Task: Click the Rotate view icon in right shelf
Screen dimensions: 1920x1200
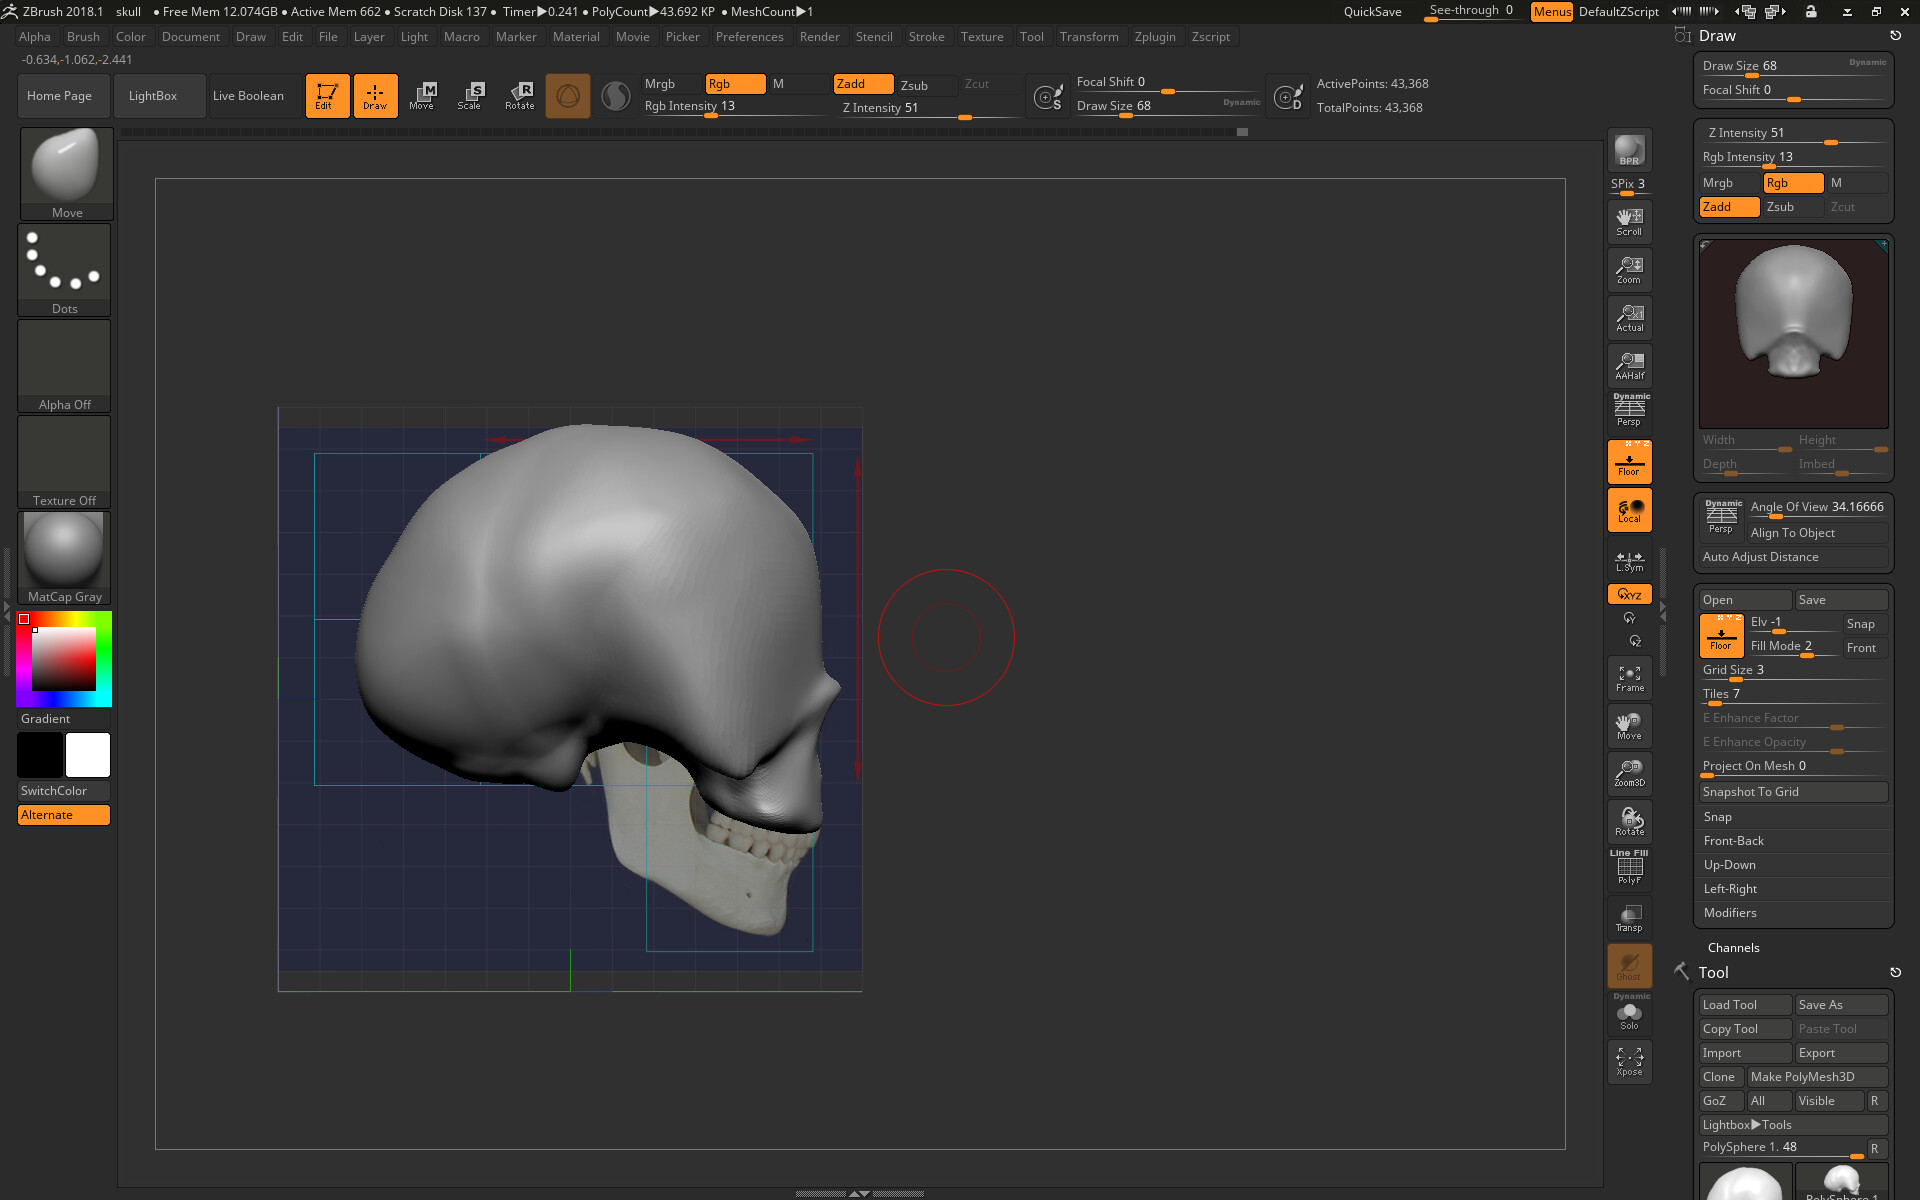Action: (x=1629, y=822)
